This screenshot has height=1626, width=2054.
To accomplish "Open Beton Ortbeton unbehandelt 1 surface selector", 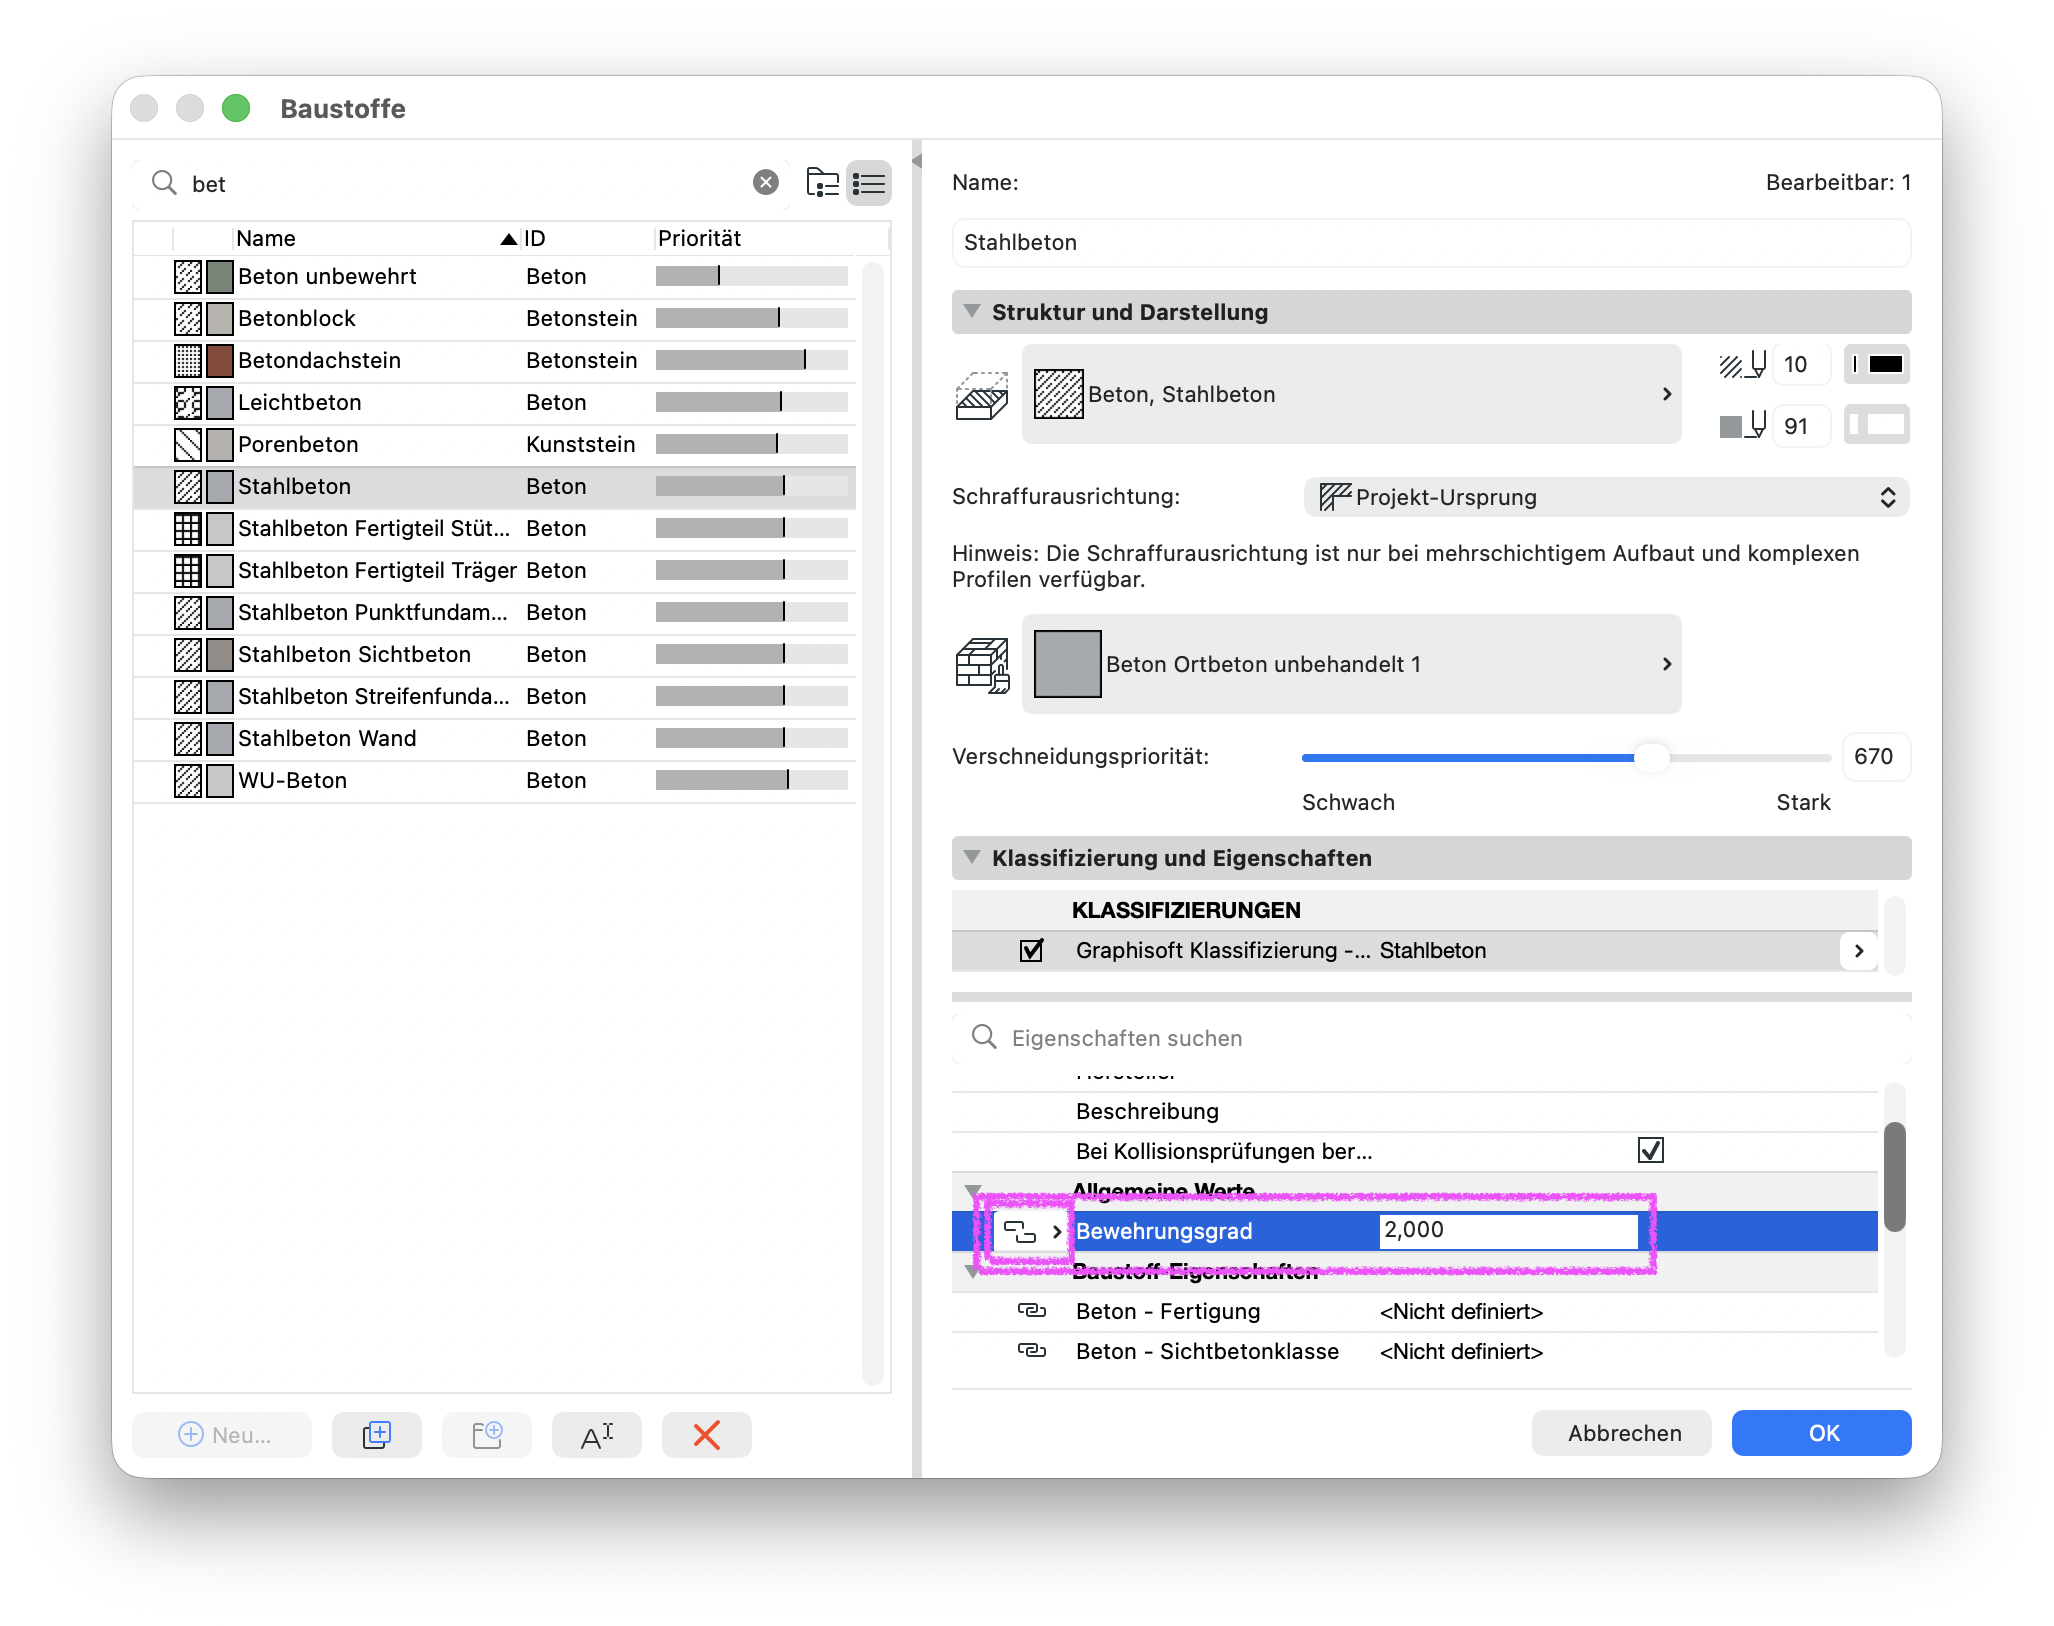I will pyautogui.click(x=1352, y=664).
